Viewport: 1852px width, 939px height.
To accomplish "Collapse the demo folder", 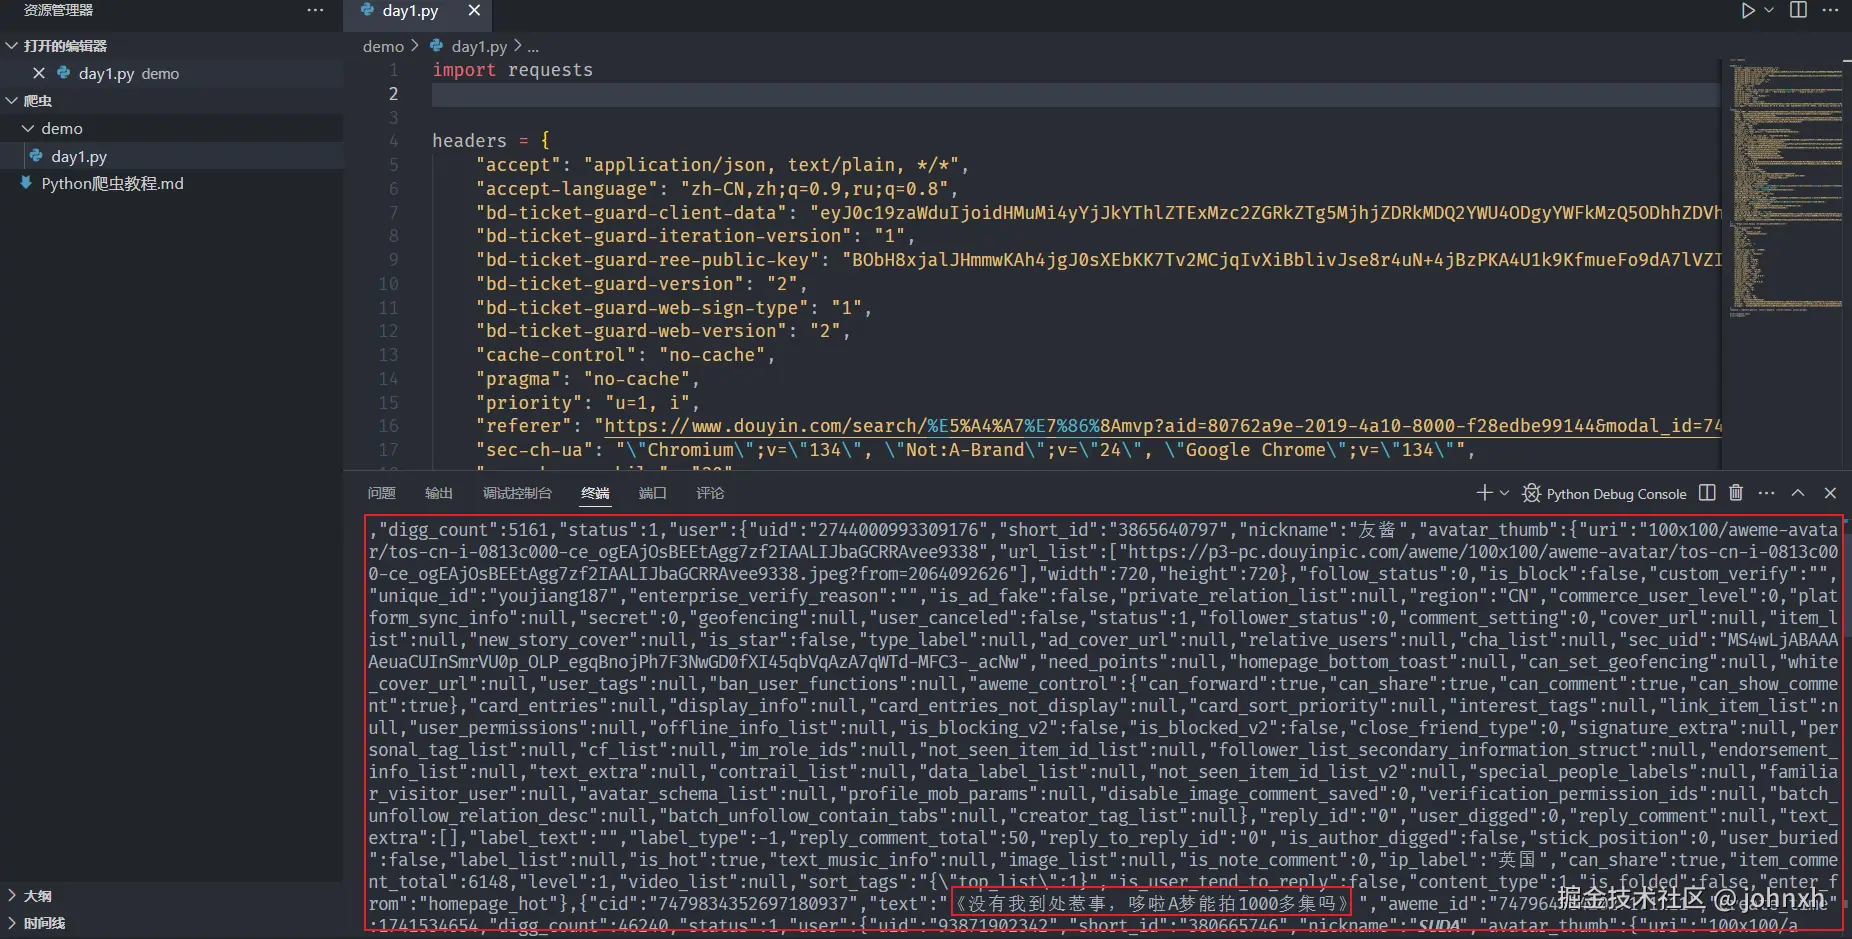I will 28,128.
